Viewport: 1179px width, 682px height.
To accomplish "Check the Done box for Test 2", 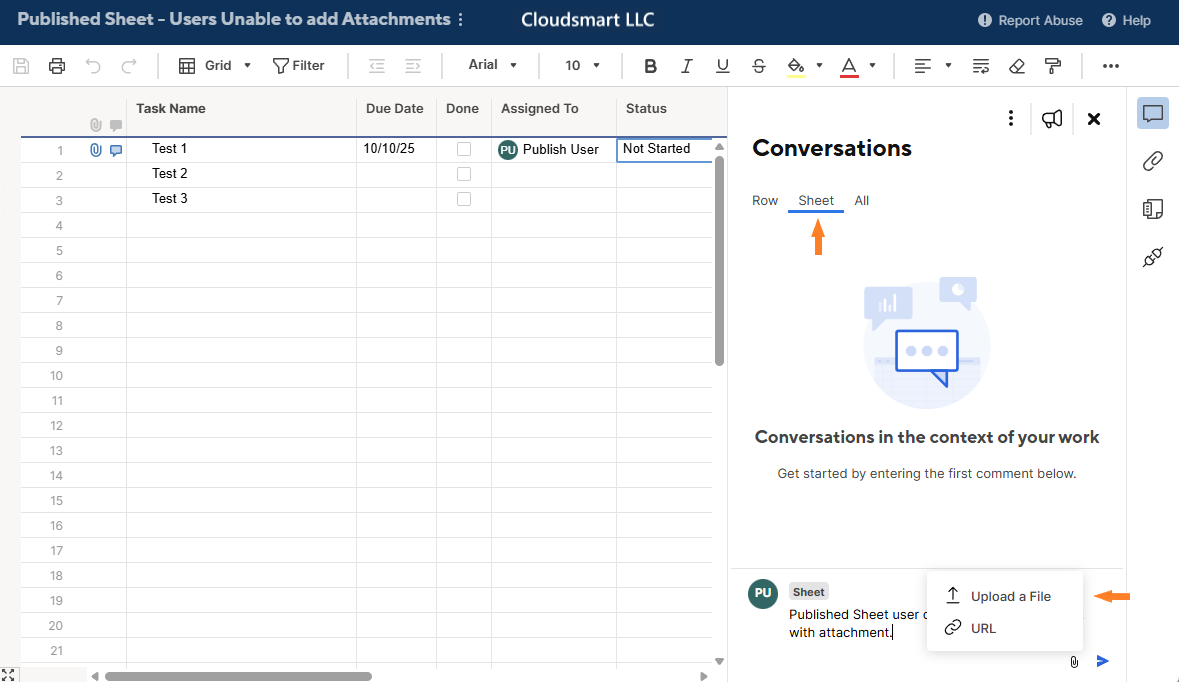I will (x=464, y=174).
